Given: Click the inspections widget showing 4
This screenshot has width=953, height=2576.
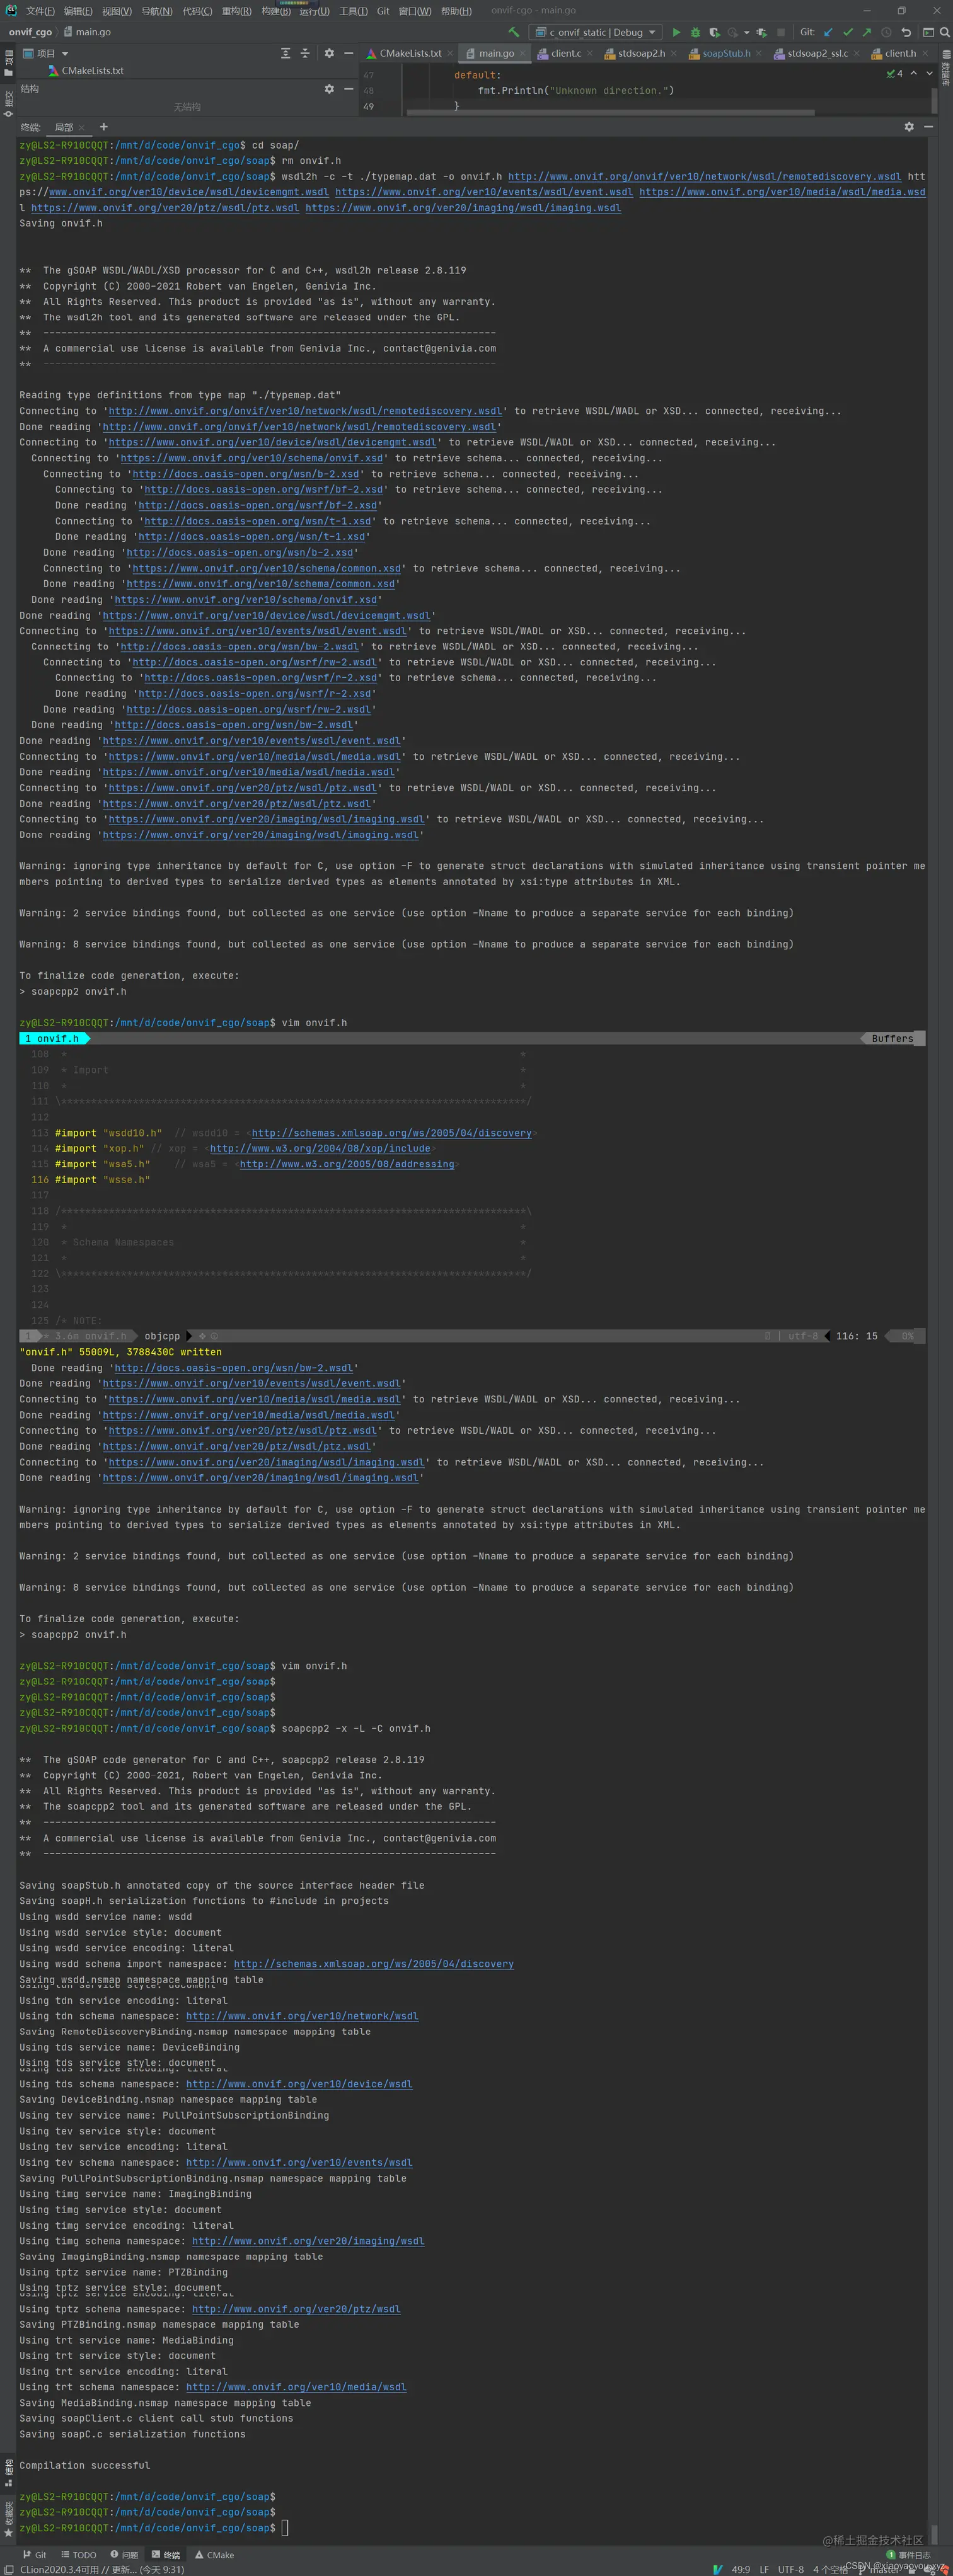Looking at the screenshot, I should click(894, 73).
